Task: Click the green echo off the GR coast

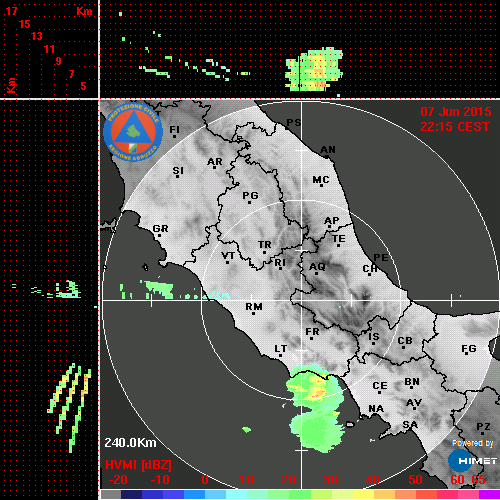Action: [x=157, y=289]
